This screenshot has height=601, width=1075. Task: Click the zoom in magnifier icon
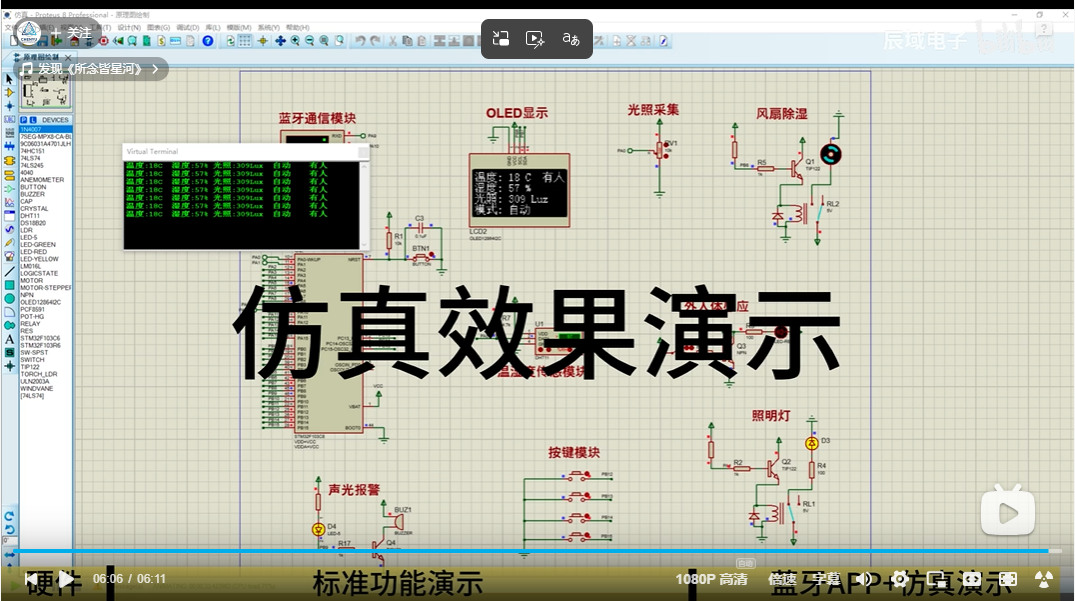click(x=295, y=41)
